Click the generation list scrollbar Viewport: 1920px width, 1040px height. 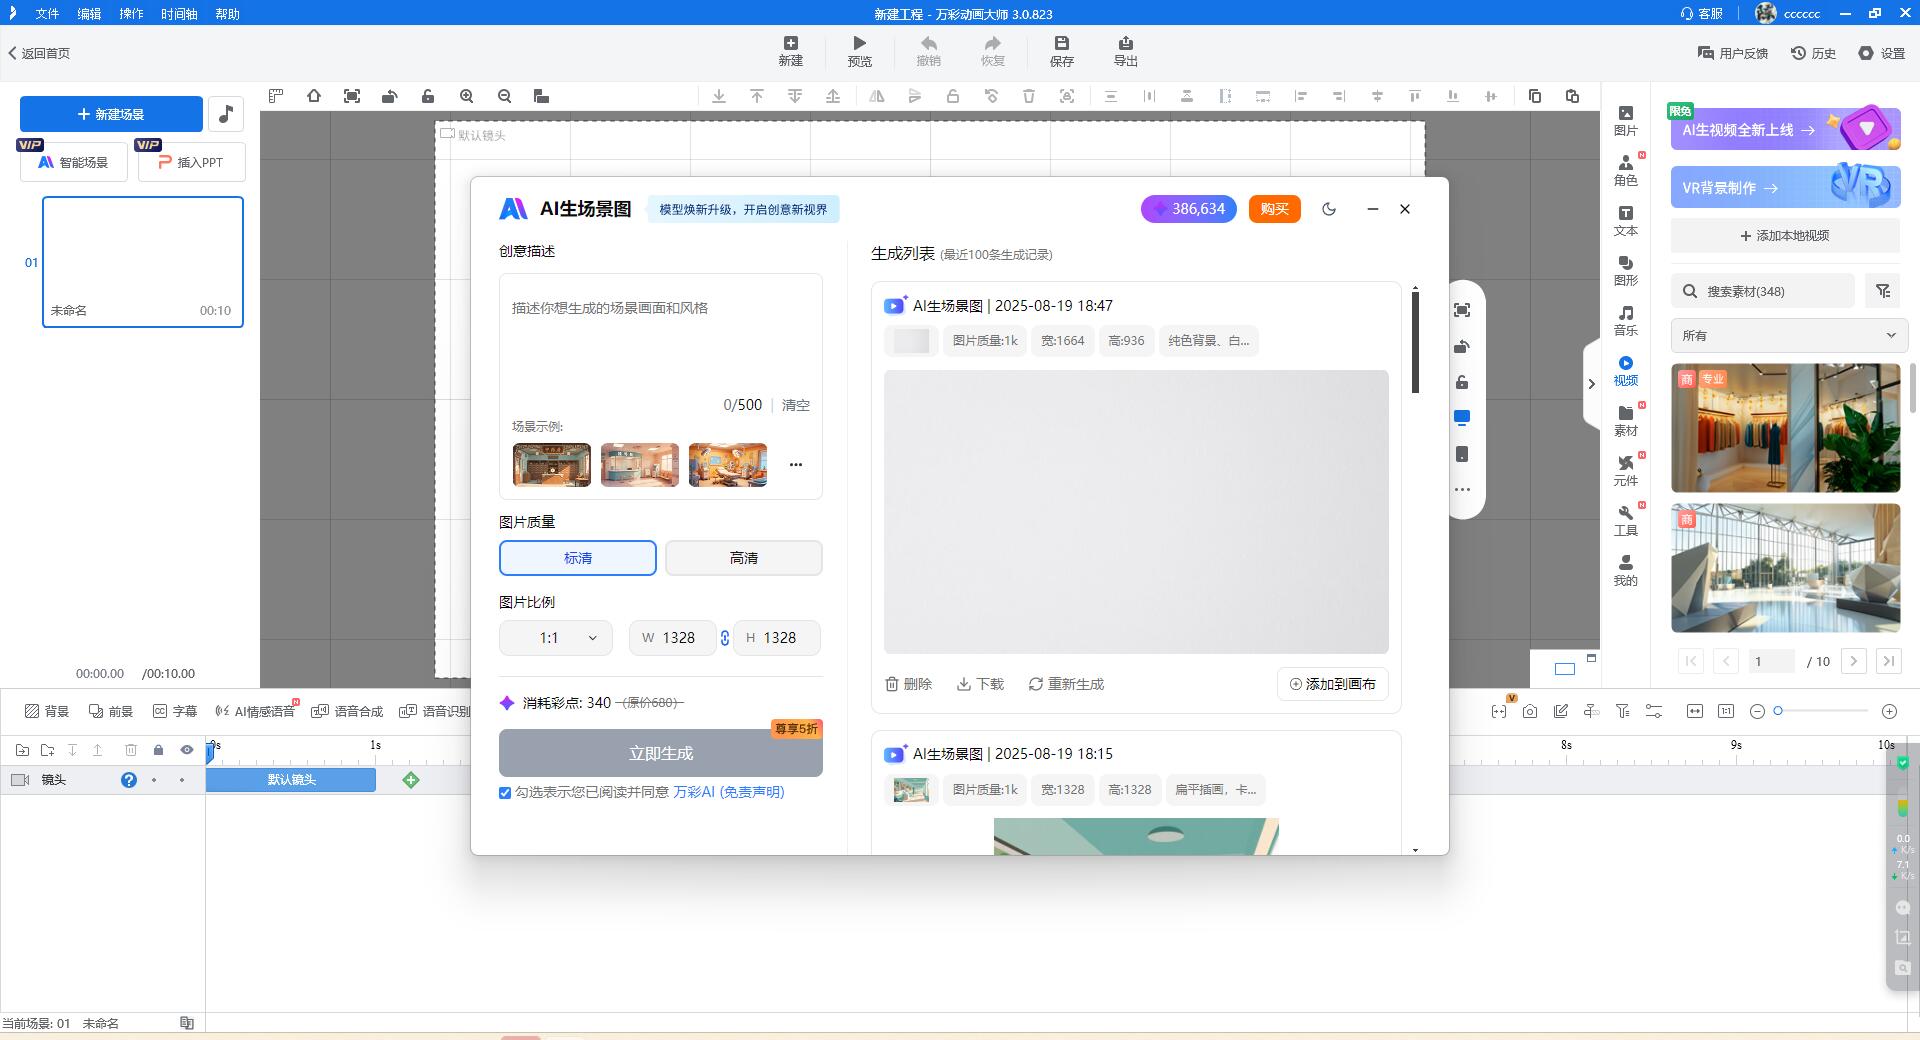pyautogui.click(x=1415, y=343)
